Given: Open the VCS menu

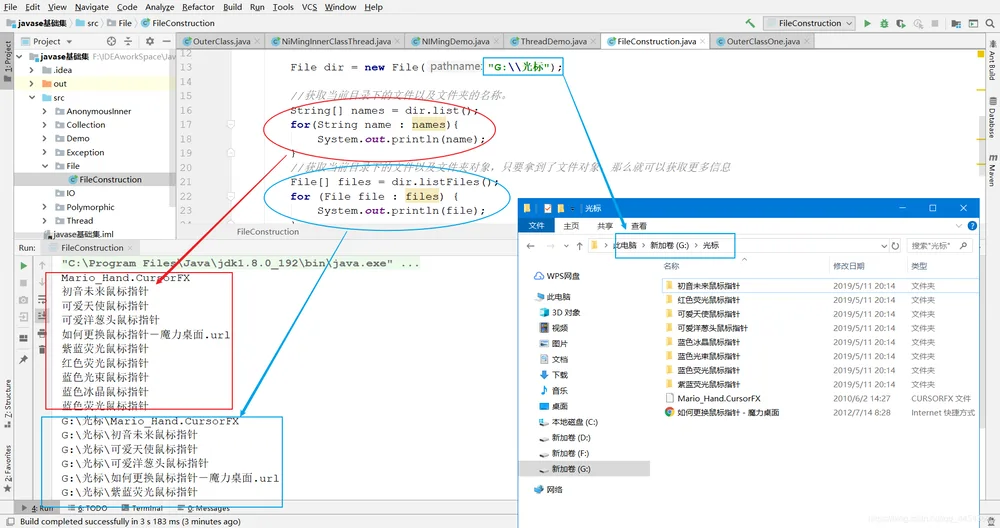Looking at the screenshot, I should pyautogui.click(x=309, y=7).
